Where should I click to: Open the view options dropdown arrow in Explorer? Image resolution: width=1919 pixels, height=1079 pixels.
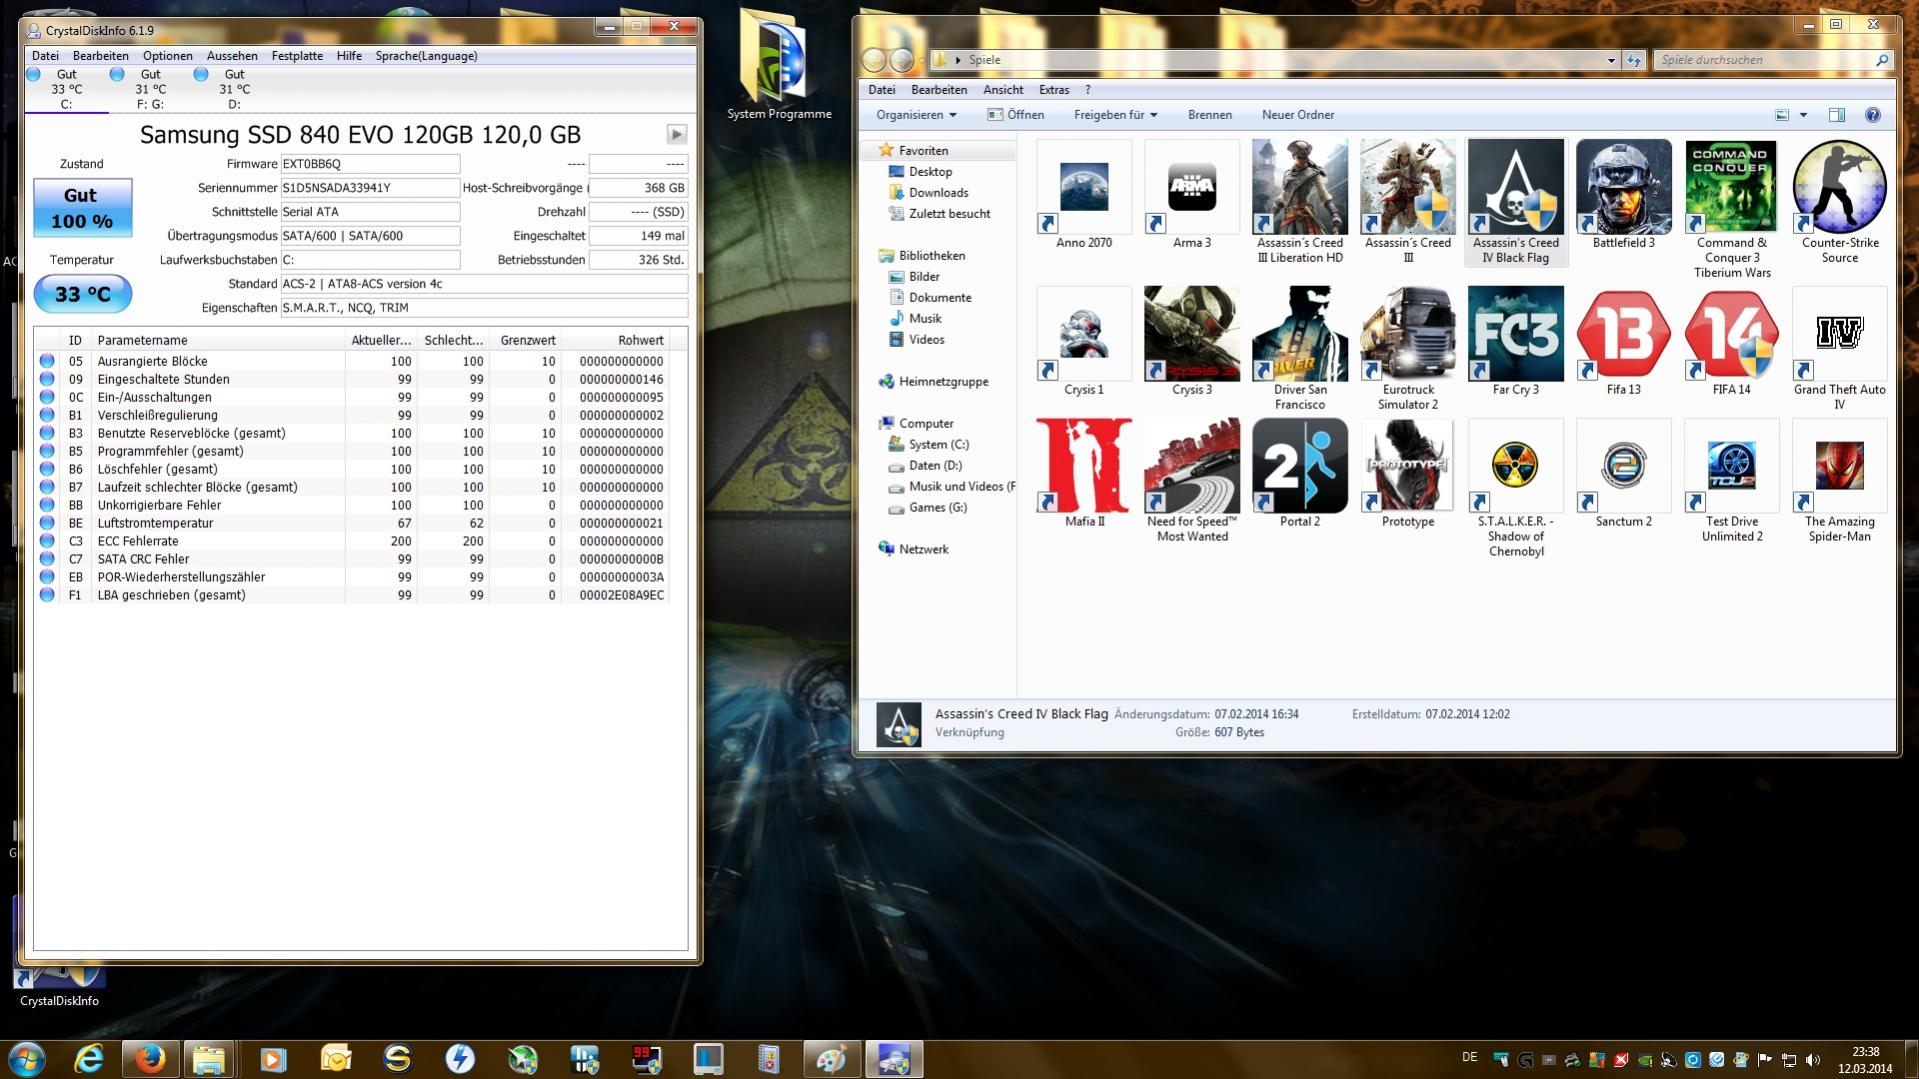tap(1803, 115)
